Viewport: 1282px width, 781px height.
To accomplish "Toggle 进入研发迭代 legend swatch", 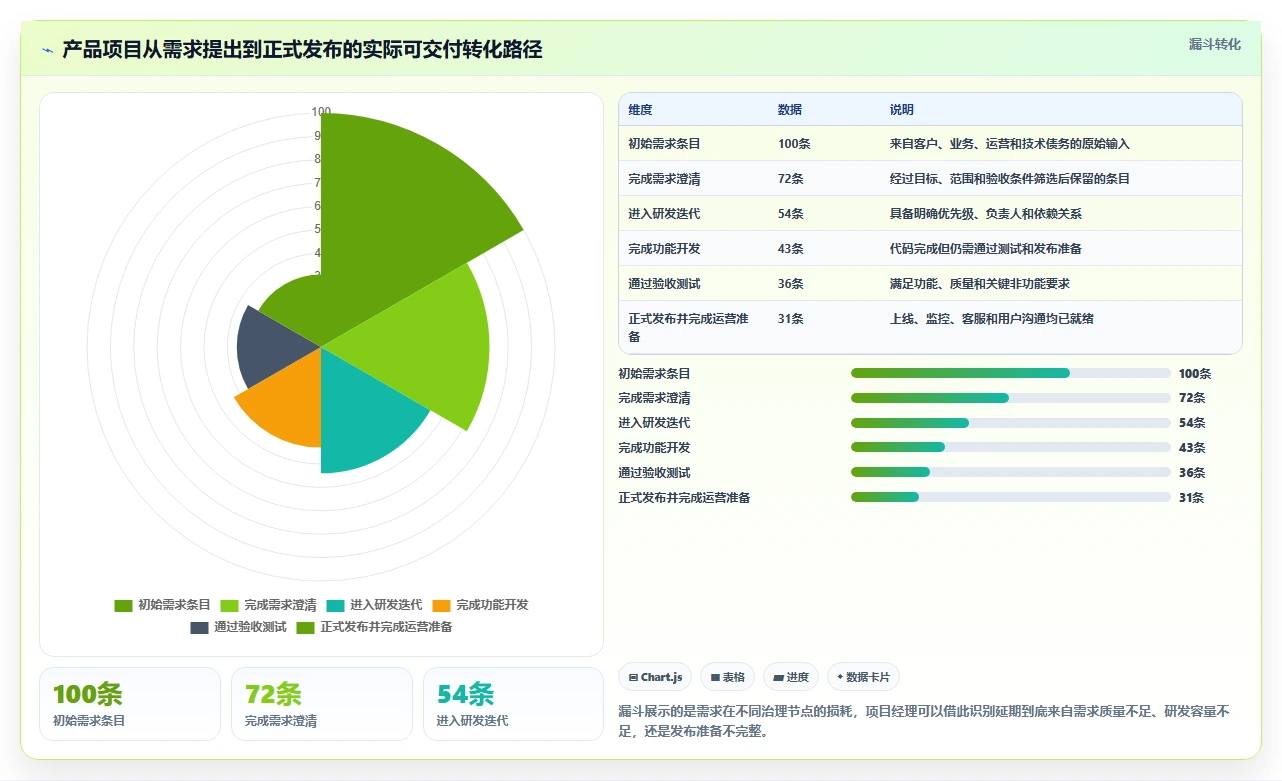I will click(x=335, y=605).
